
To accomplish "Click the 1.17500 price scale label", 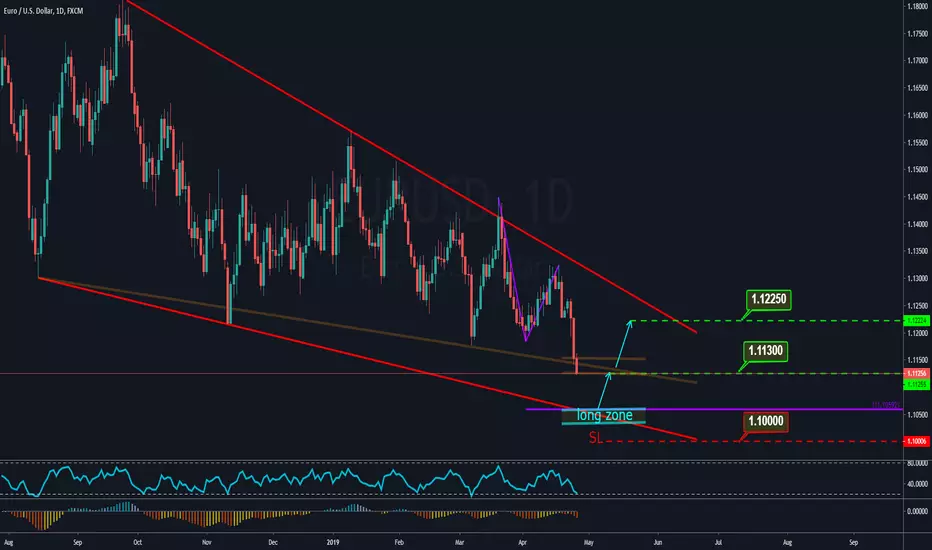I will pyautogui.click(x=917, y=34).
